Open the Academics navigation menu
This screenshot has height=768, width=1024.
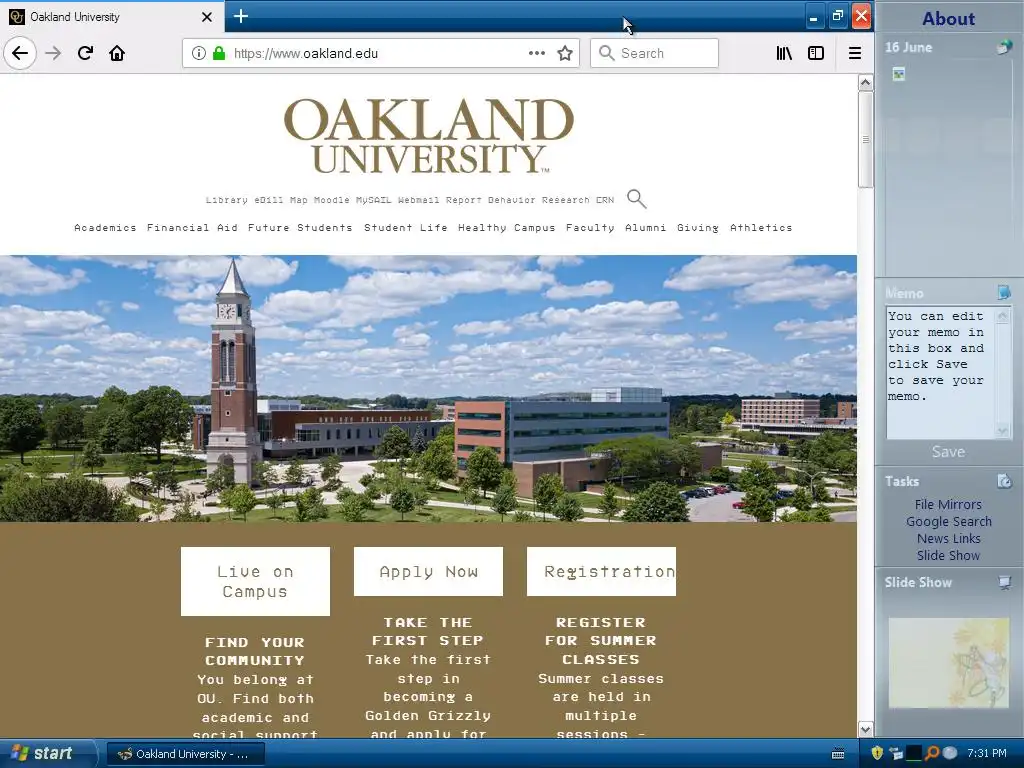[x=105, y=227]
